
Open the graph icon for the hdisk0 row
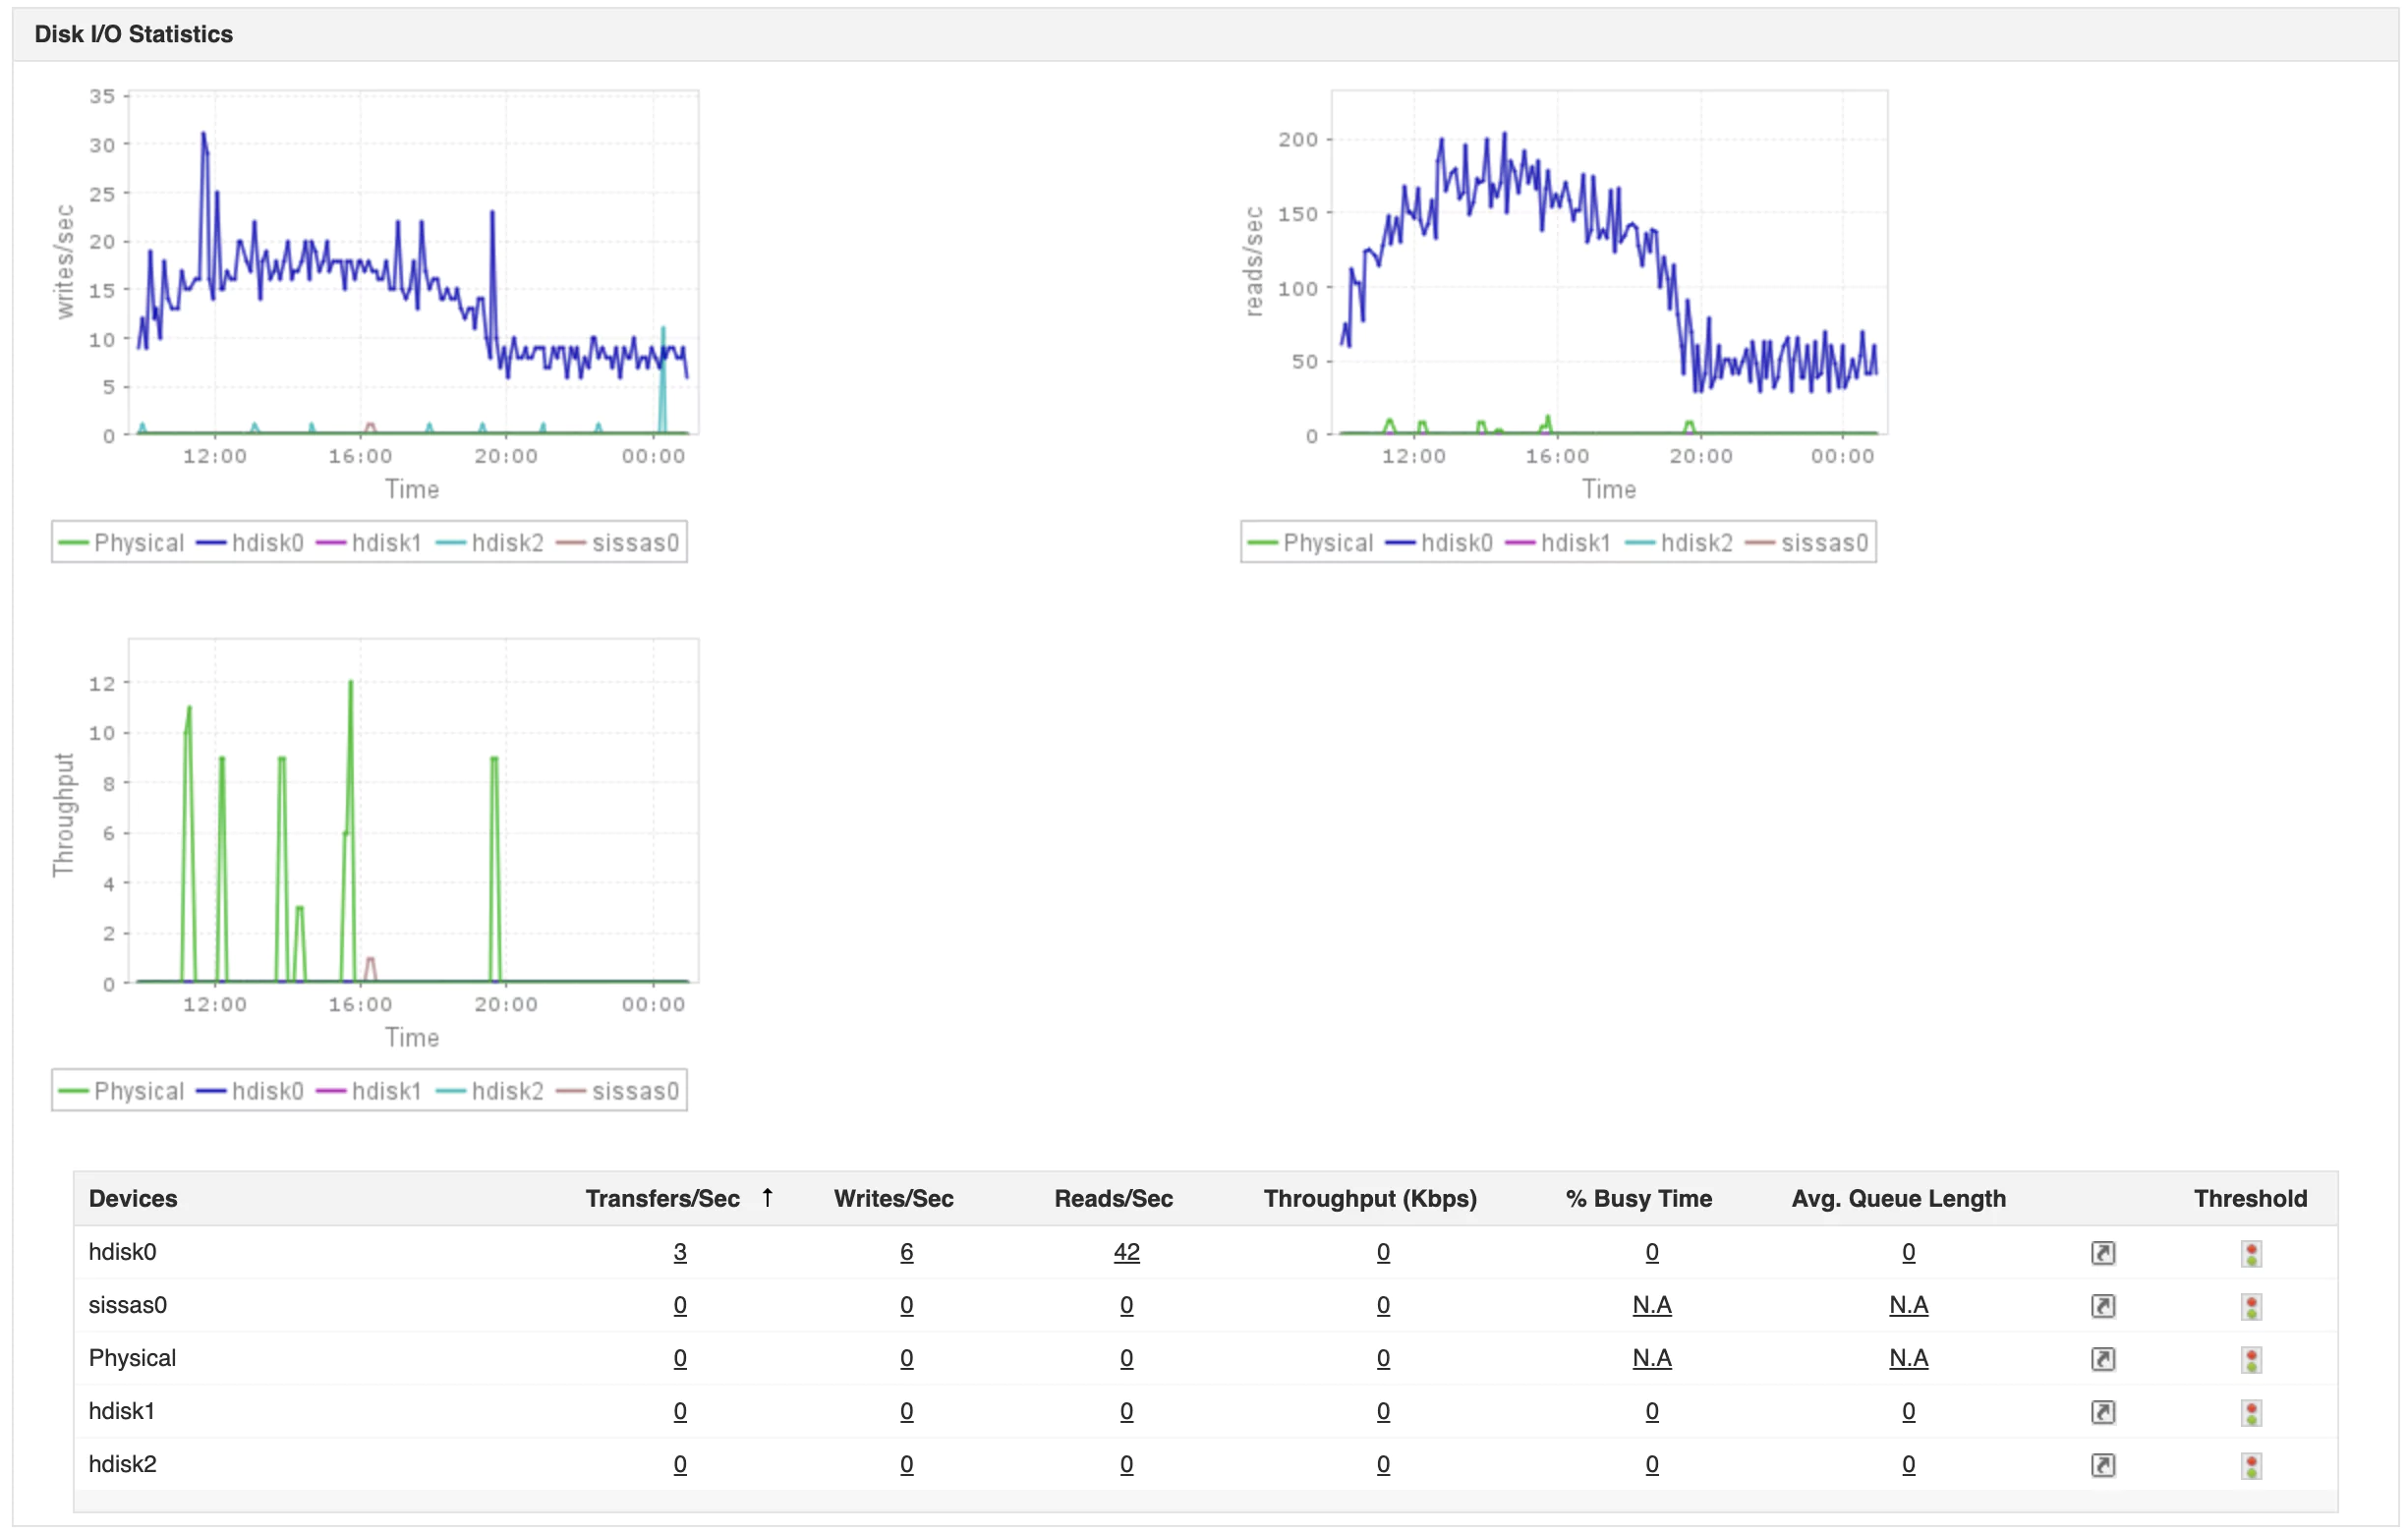pos(2102,1253)
